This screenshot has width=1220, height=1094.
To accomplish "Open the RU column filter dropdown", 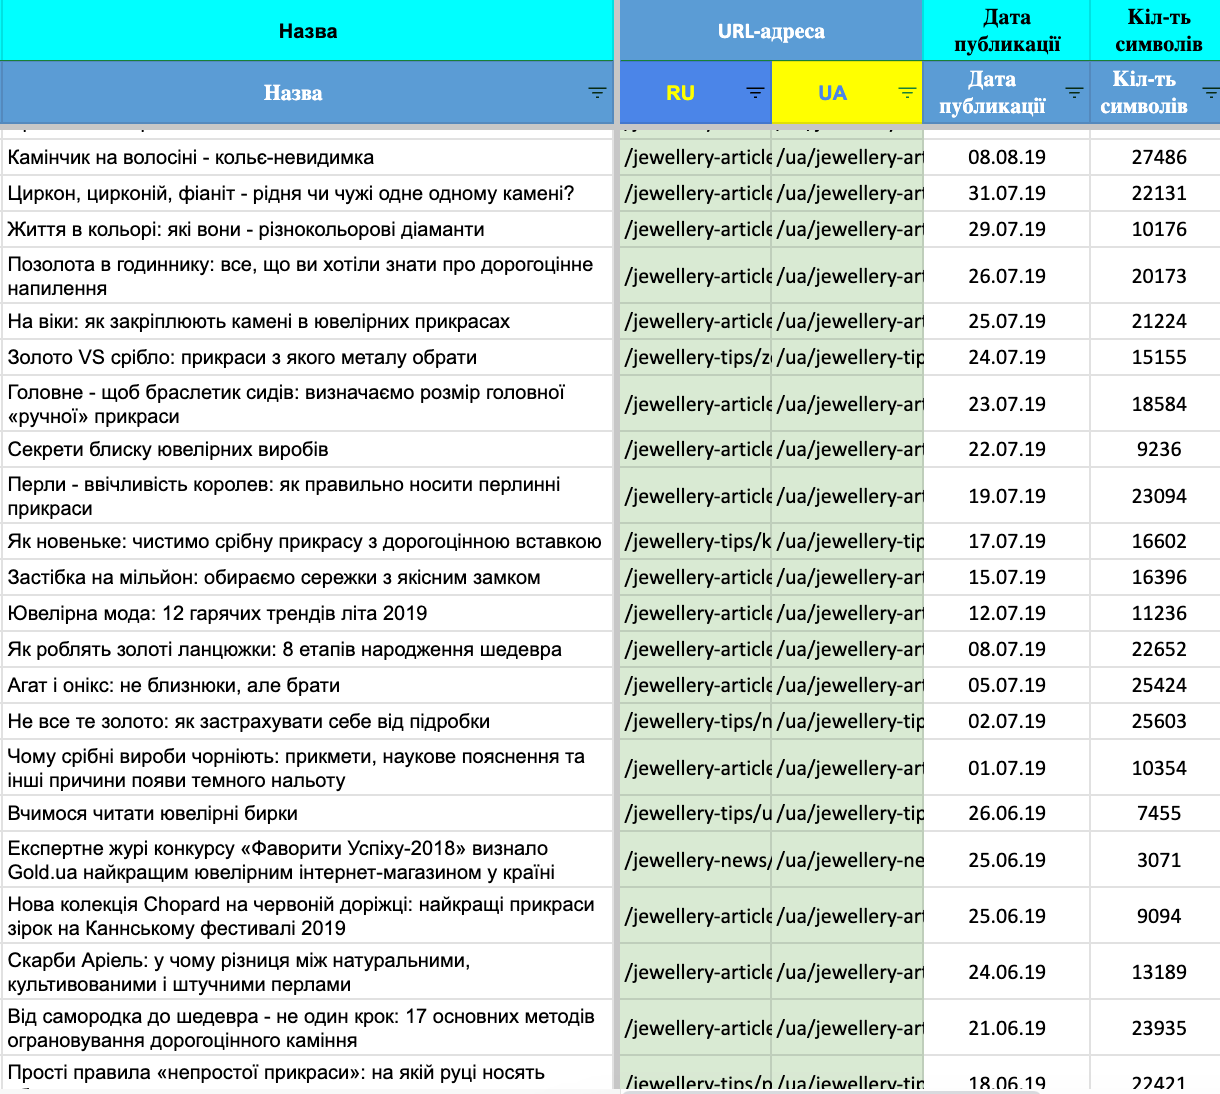I will (x=755, y=93).
